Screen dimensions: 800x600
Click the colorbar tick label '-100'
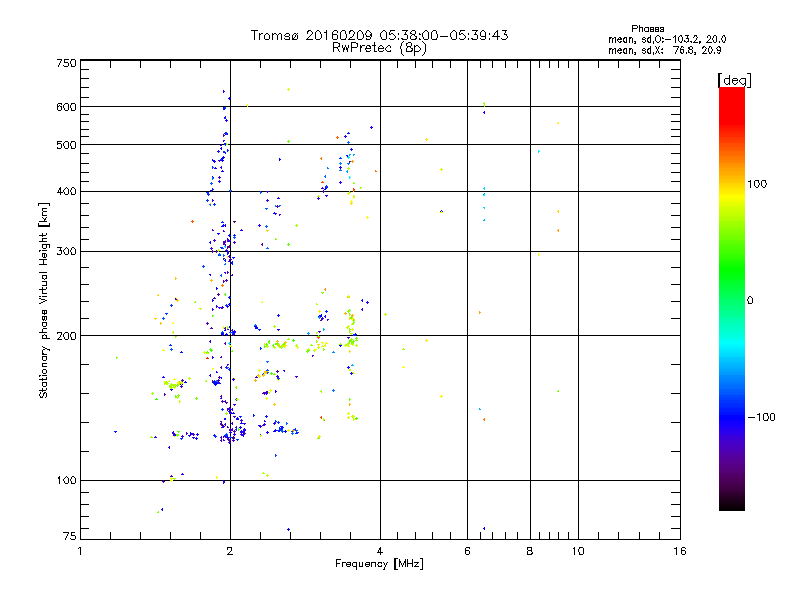click(x=761, y=417)
